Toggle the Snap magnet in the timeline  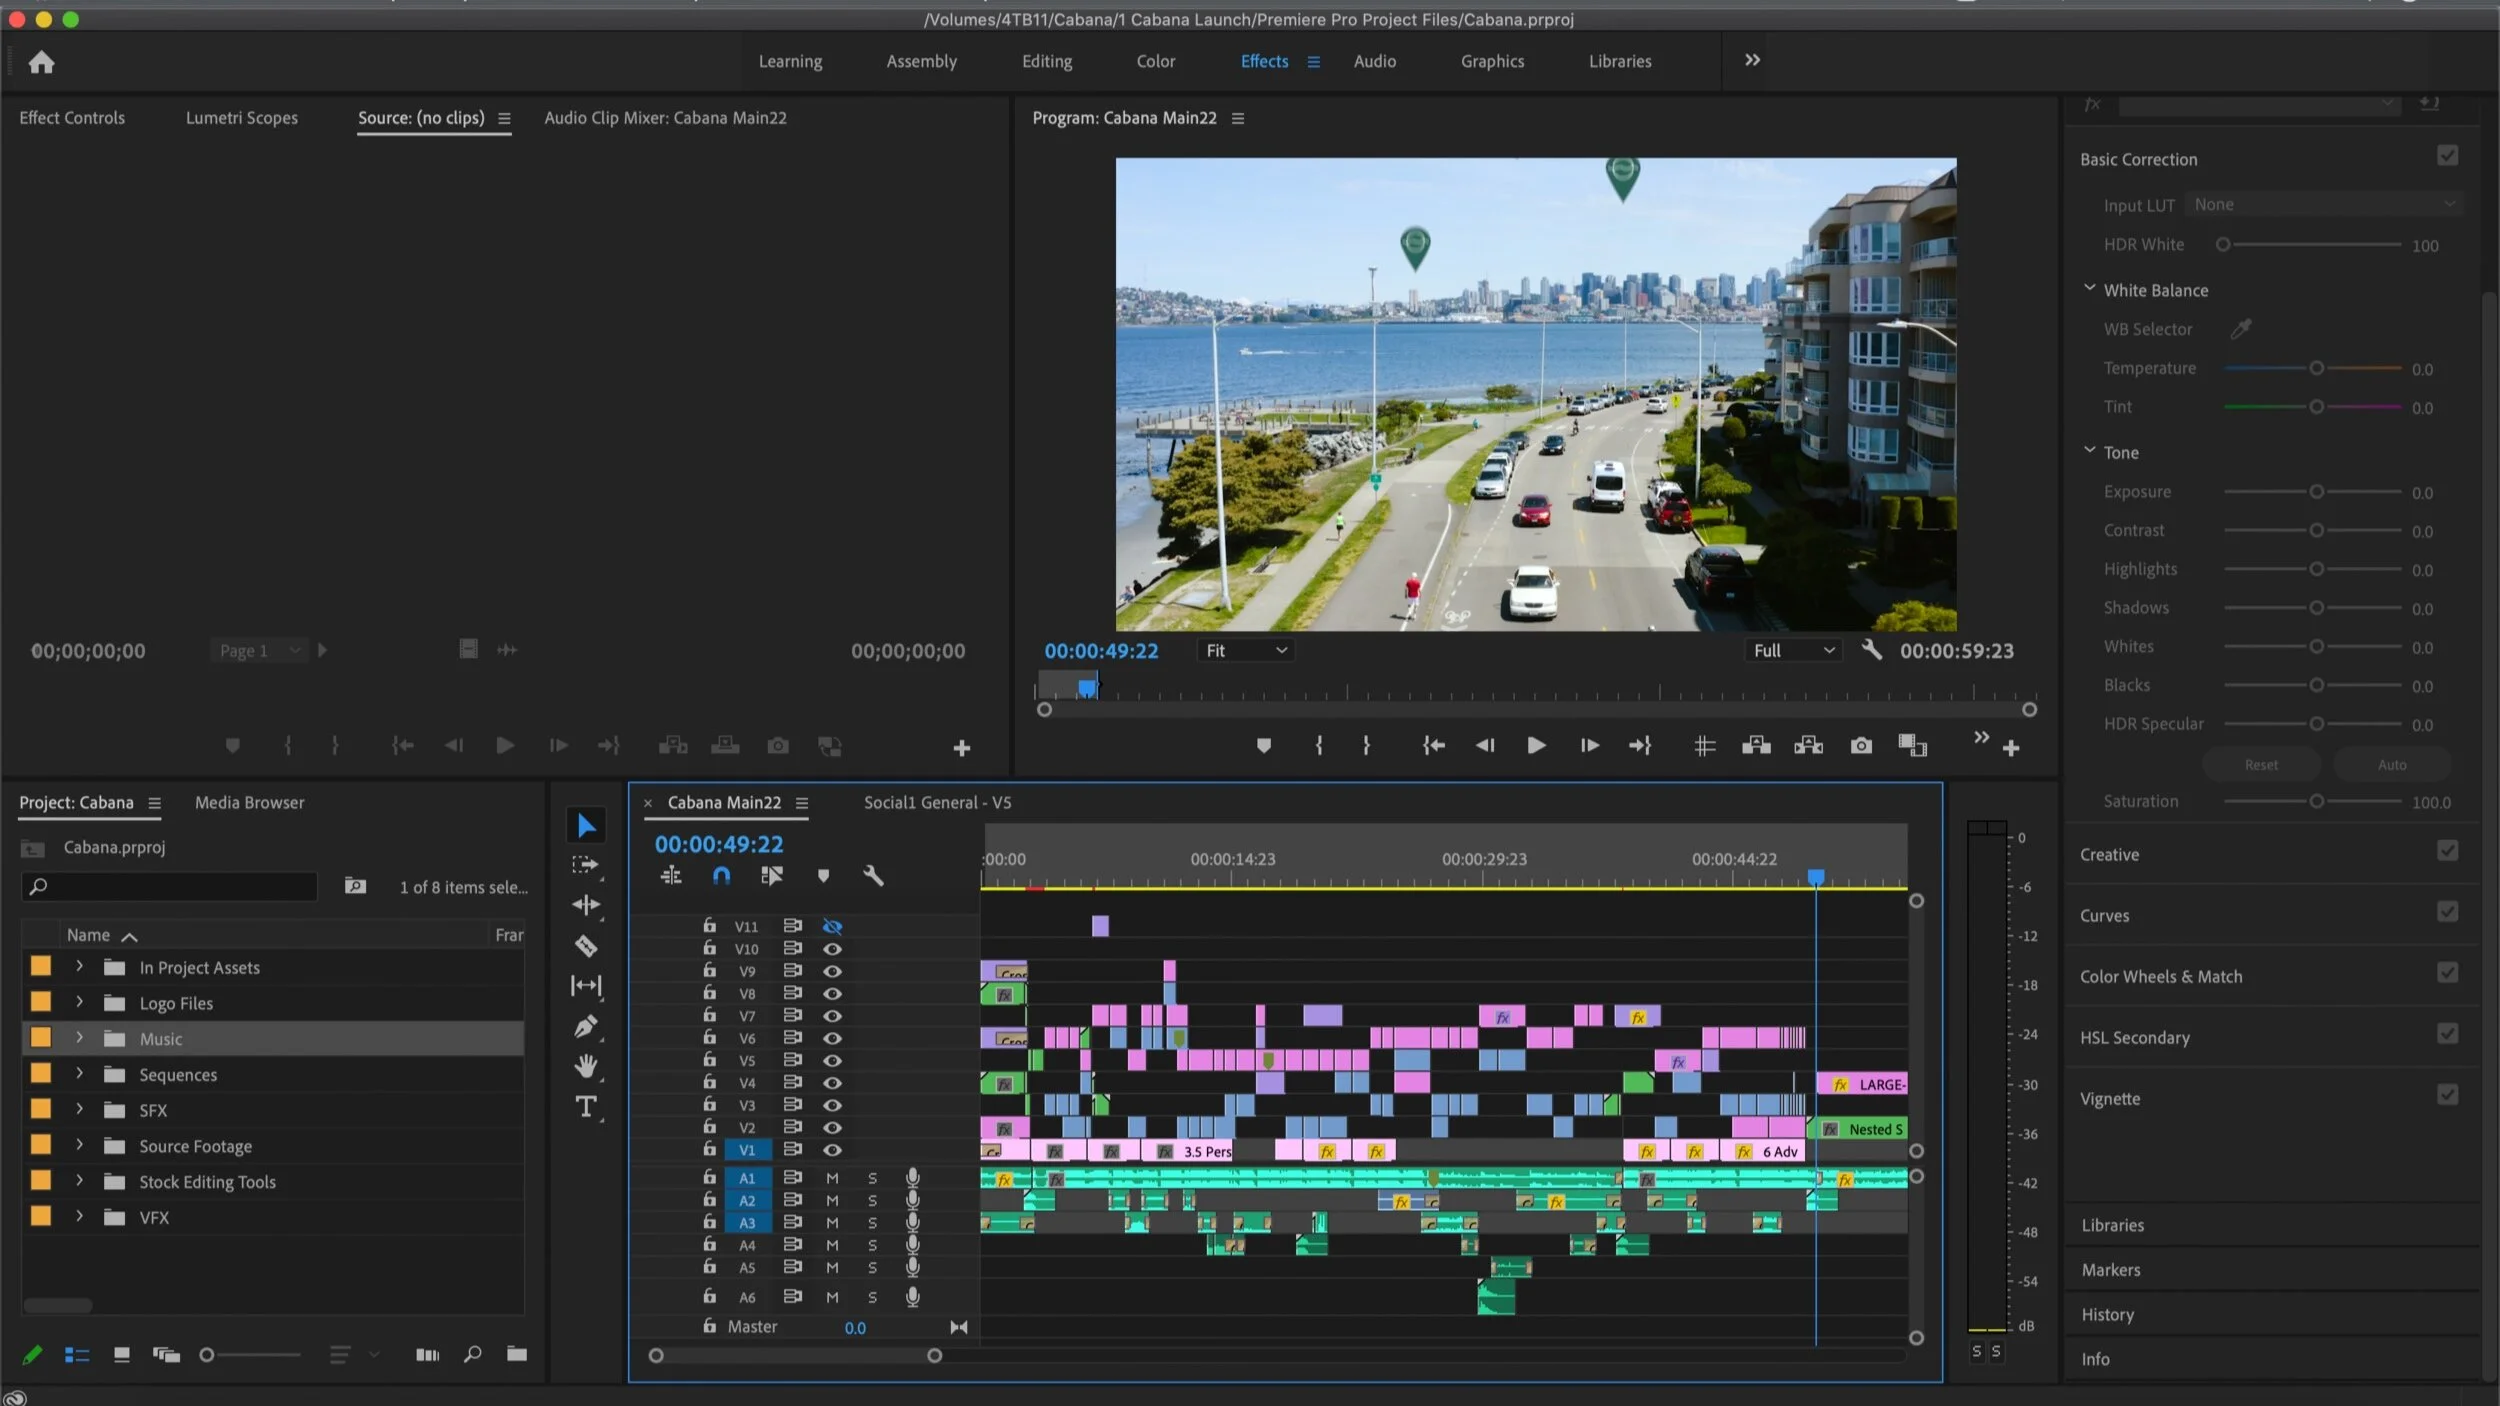tap(721, 875)
